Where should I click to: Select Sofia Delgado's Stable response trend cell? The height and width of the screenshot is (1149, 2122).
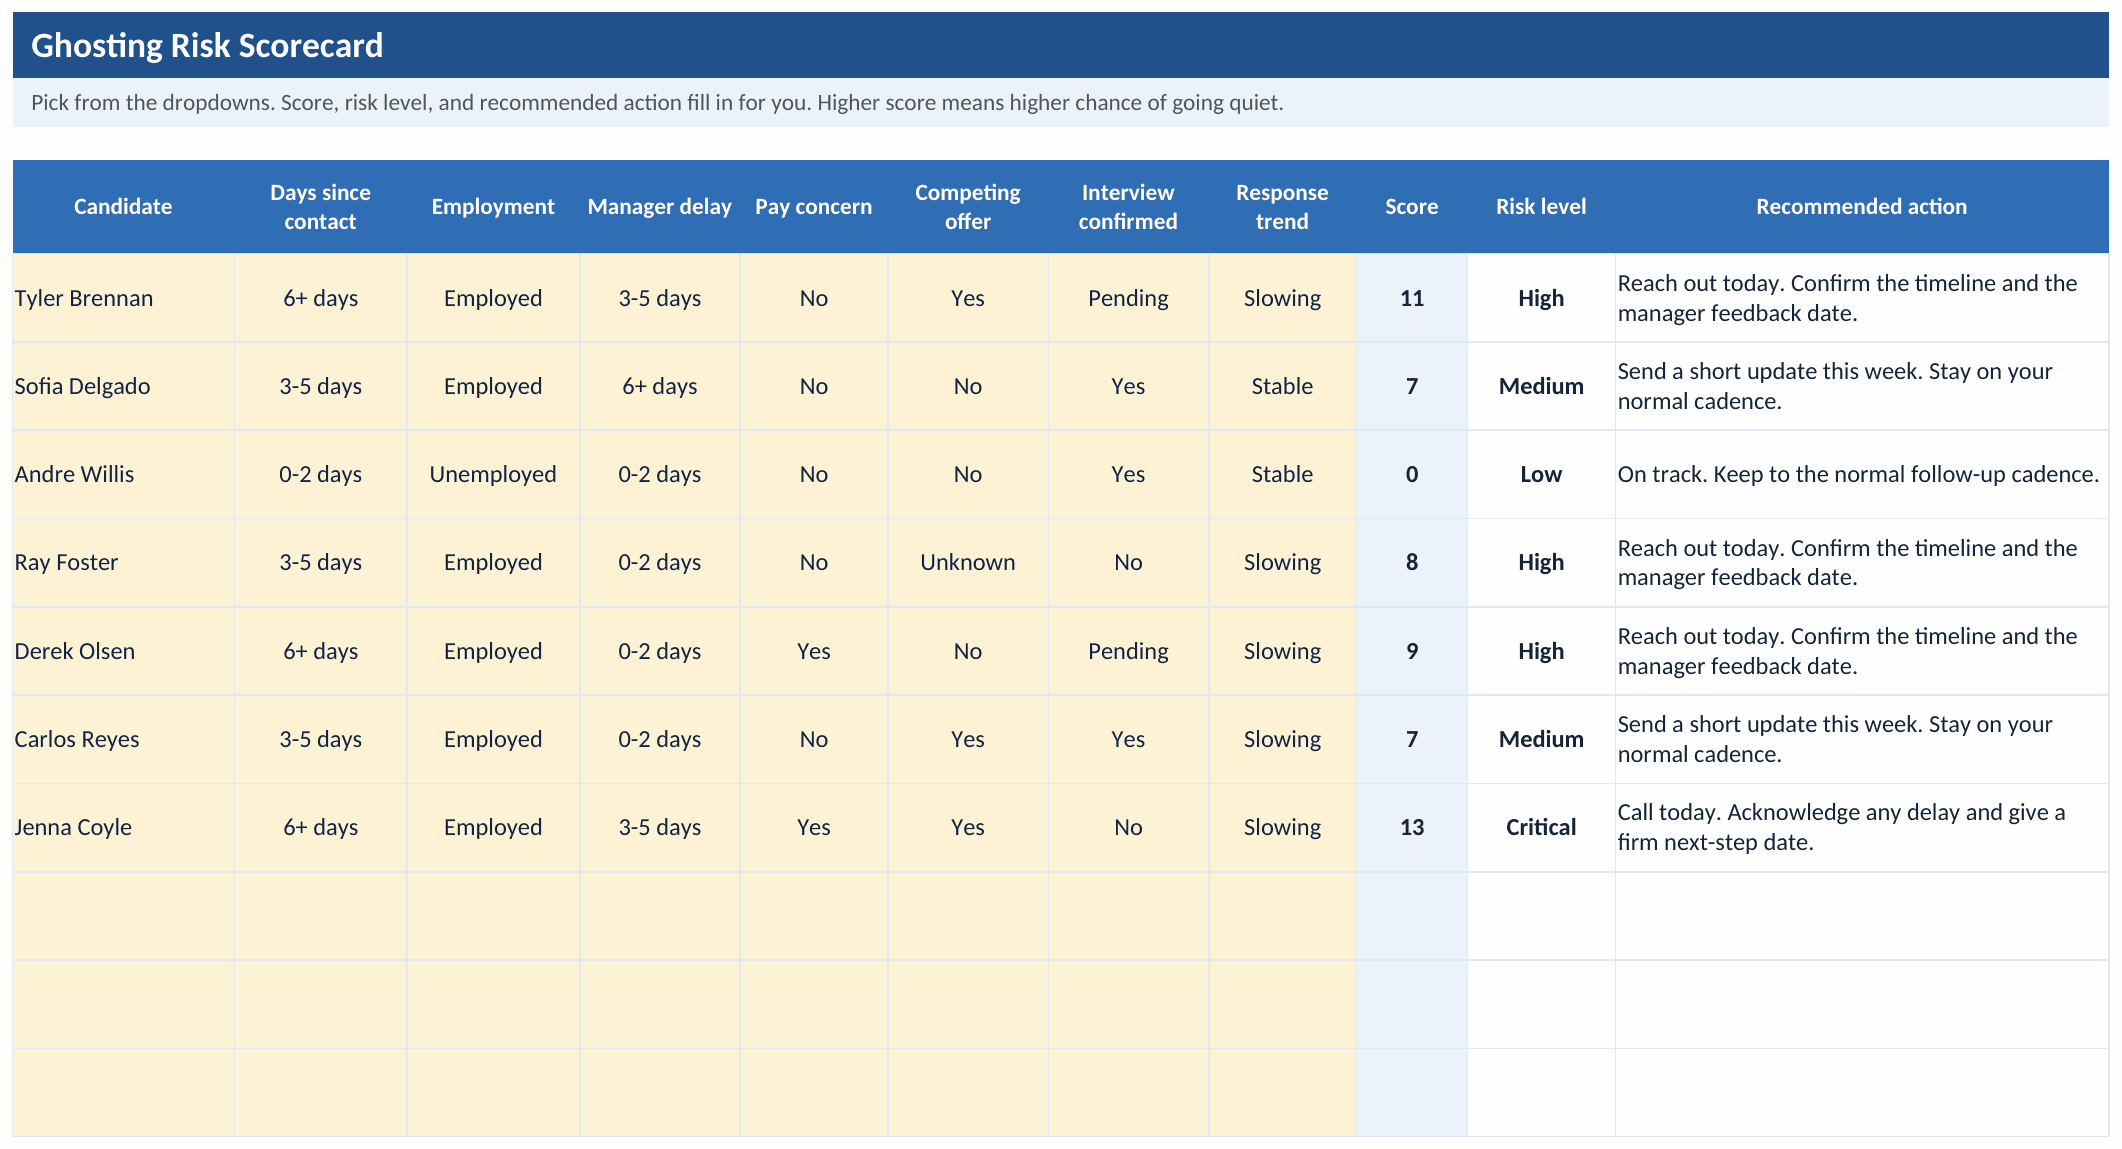(x=1282, y=386)
